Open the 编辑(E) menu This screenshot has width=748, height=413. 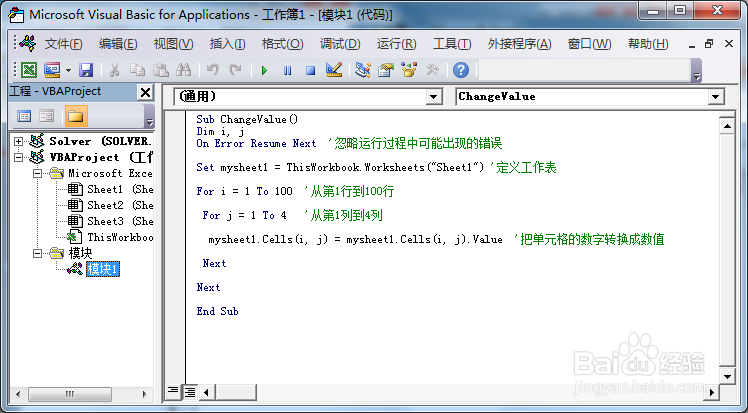click(118, 44)
